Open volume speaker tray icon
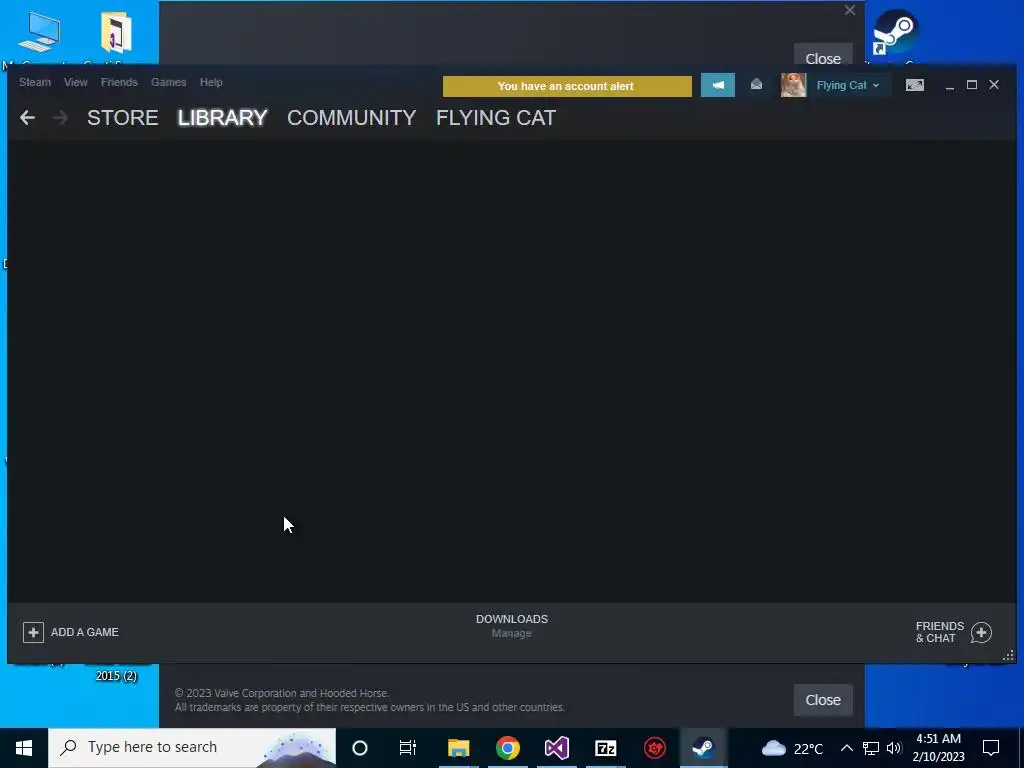The width and height of the screenshot is (1024, 768). pos(894,748)
